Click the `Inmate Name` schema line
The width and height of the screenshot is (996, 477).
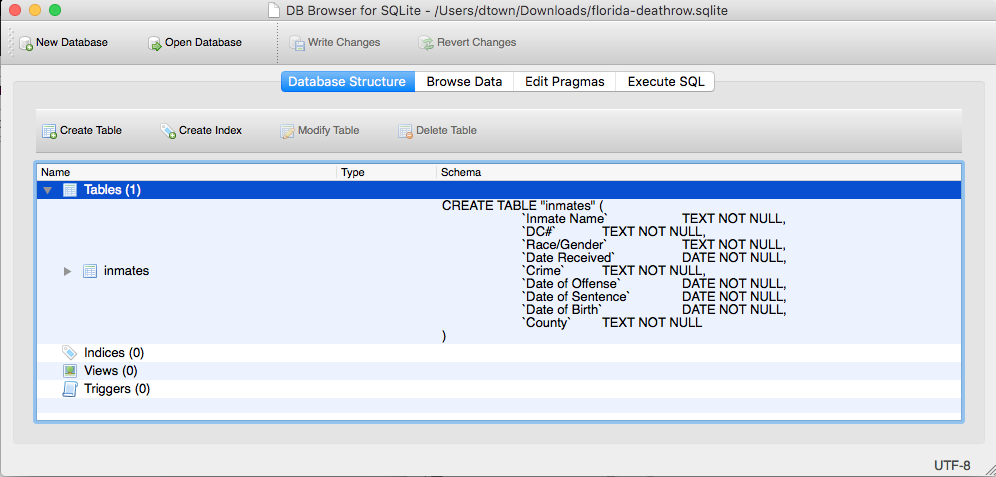pos(654,219)
